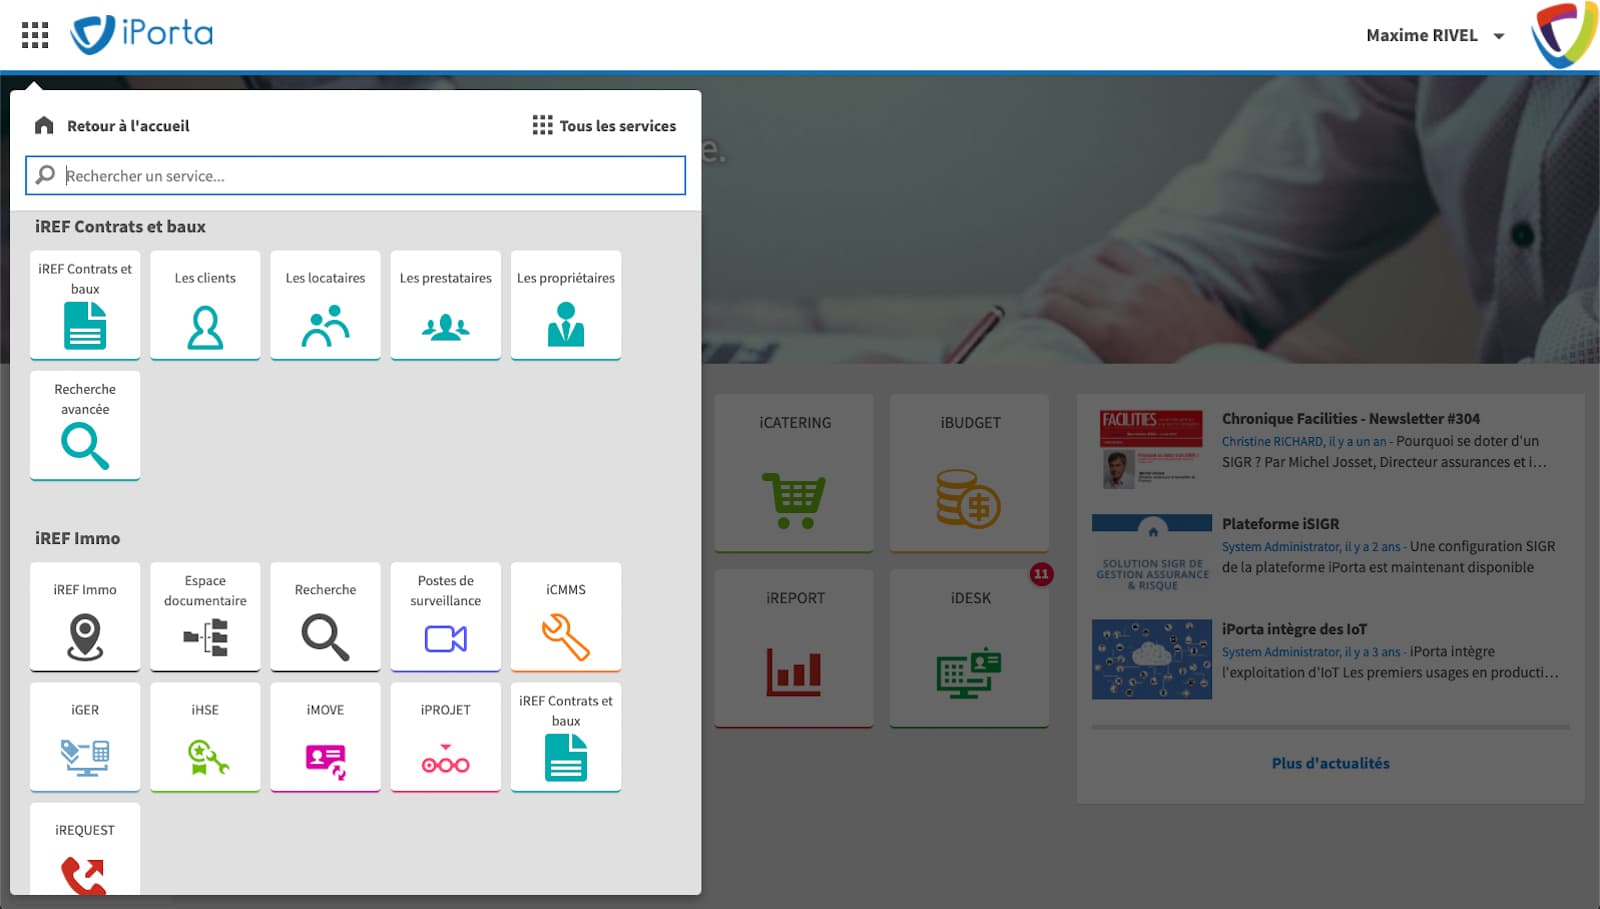Click Plus d'actualités link
The width and height of the screenshot is (1600, 909).
1330,763
